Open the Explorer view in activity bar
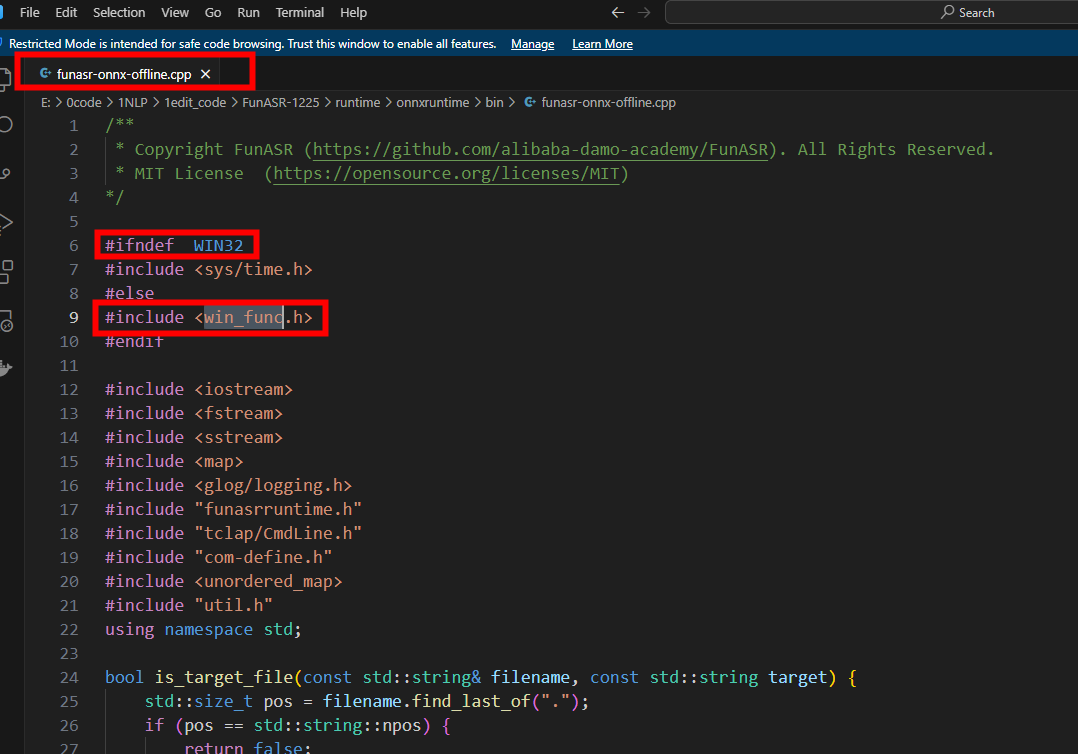1078x754 pixels. point(6,79)
